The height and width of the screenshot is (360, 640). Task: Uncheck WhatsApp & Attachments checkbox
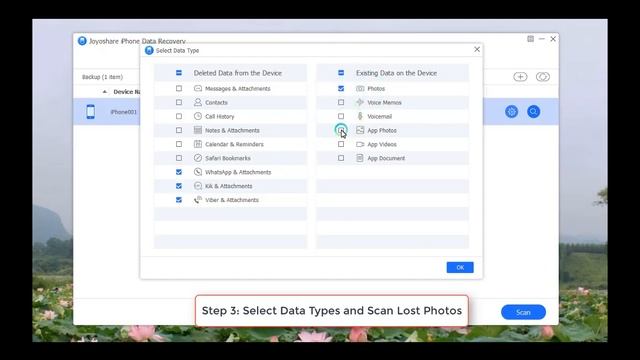179,172
